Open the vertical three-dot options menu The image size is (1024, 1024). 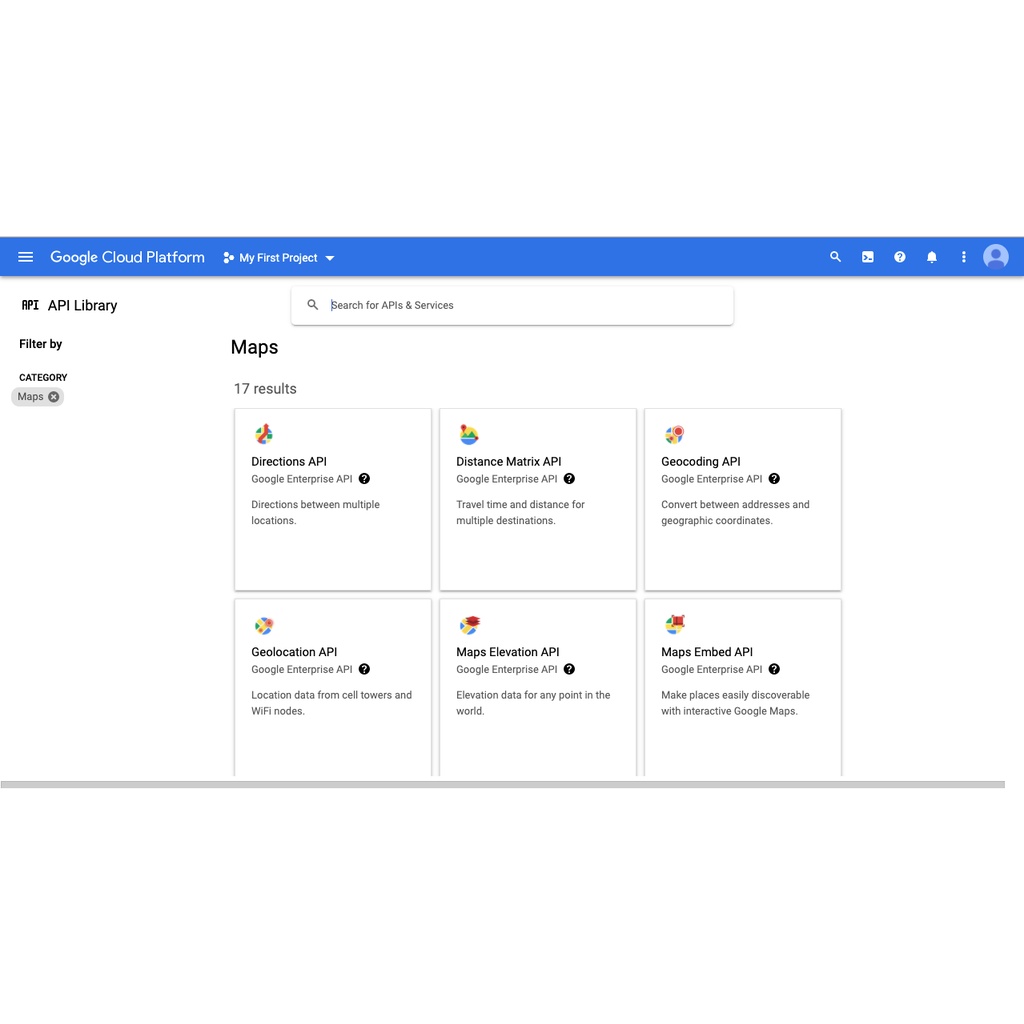point(963,257)
